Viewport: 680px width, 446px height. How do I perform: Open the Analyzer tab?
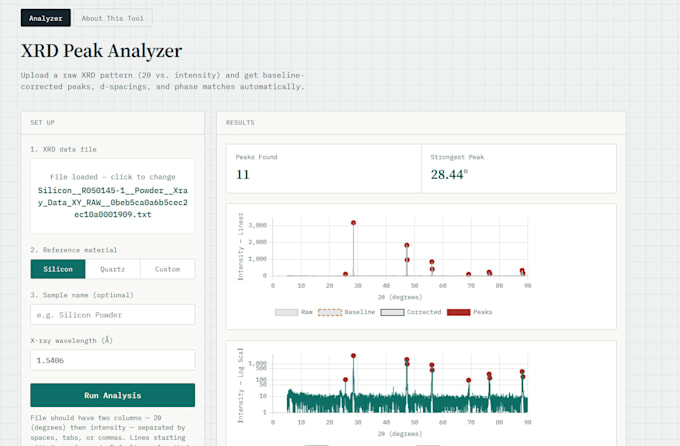click(x=46, y=18)
